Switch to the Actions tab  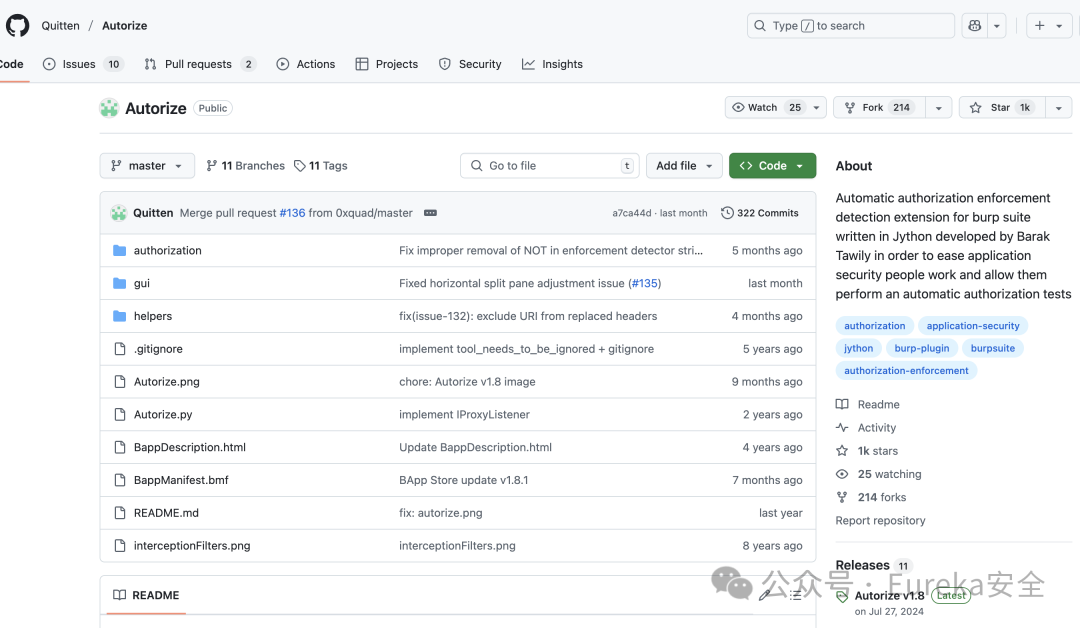coord(306,64)
